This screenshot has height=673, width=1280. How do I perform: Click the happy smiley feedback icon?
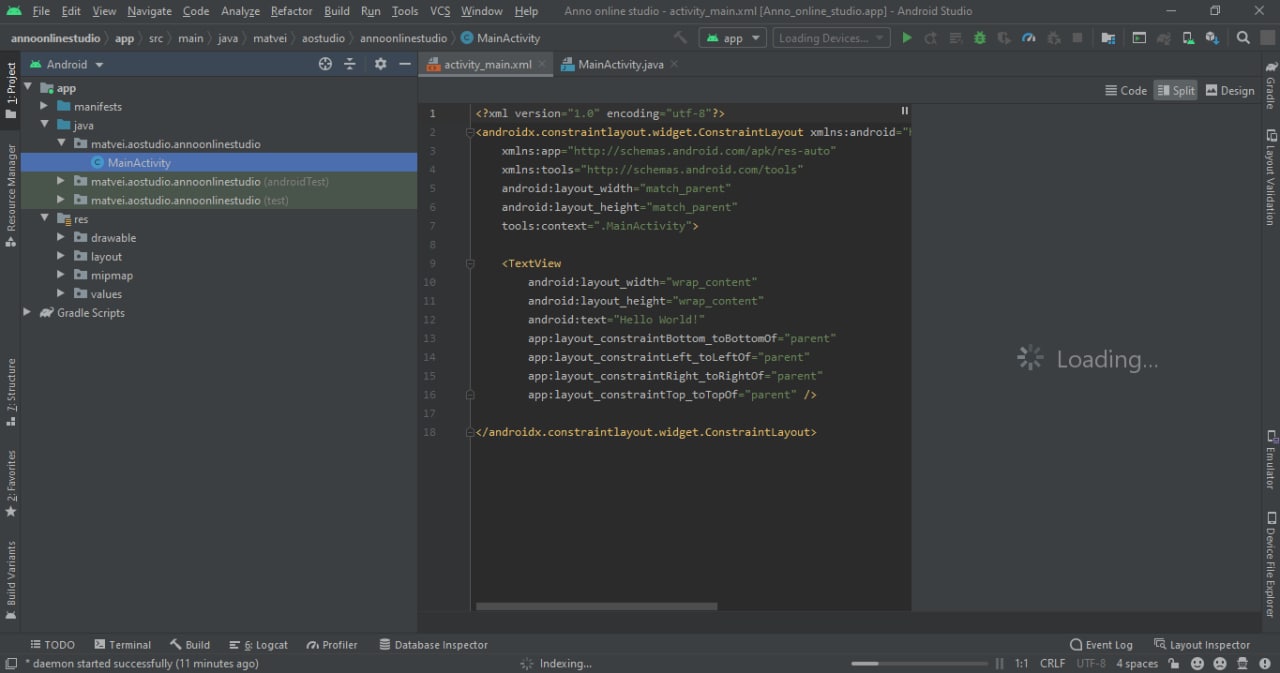[x=1197, y=663]
